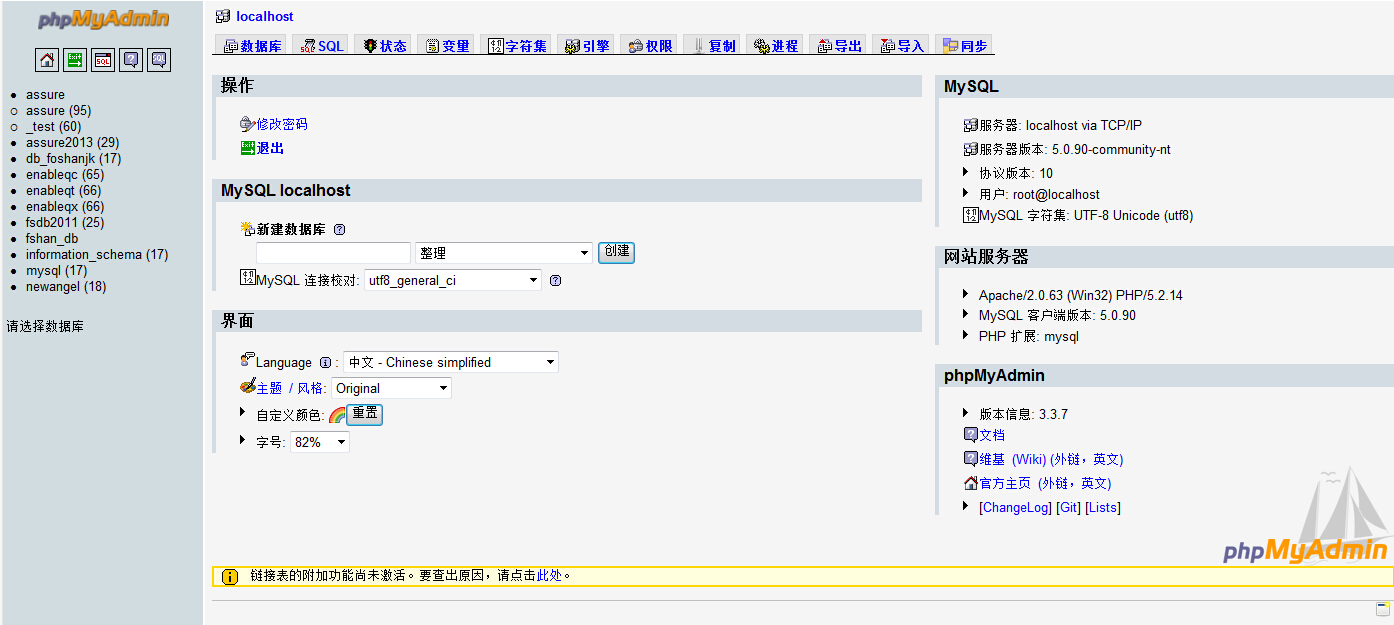Select the _test (60) database
This screenshot has height=625, width=1394.
point(54,127)
